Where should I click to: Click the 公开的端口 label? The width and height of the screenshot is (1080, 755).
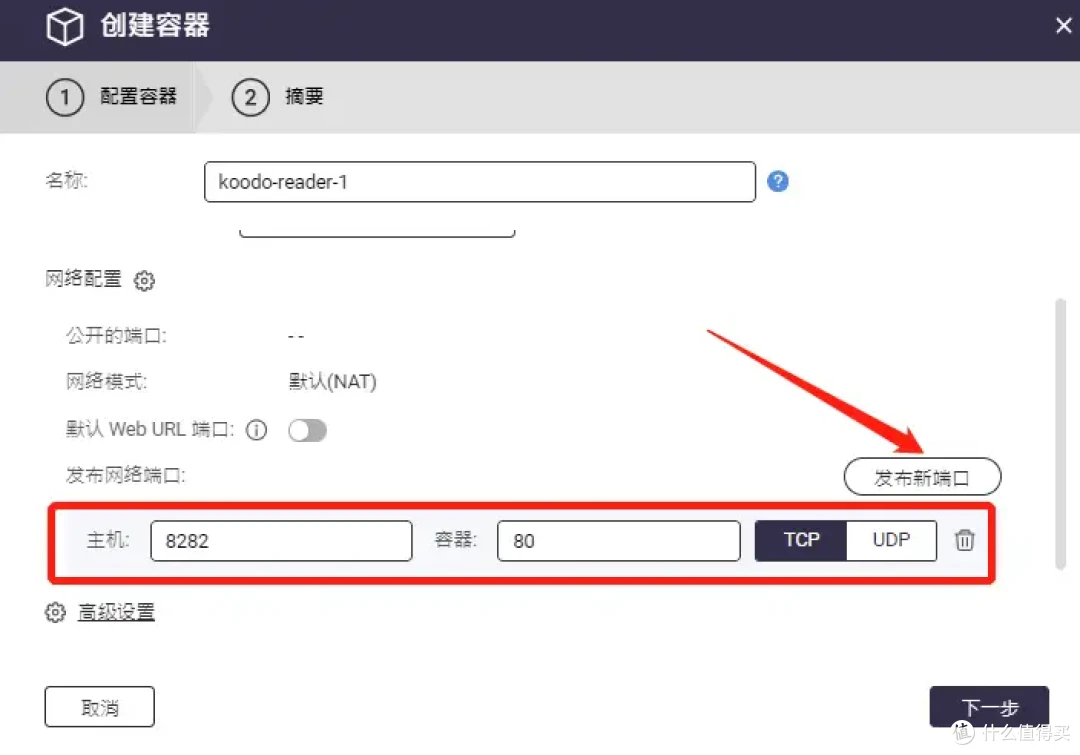pos(116,336)
